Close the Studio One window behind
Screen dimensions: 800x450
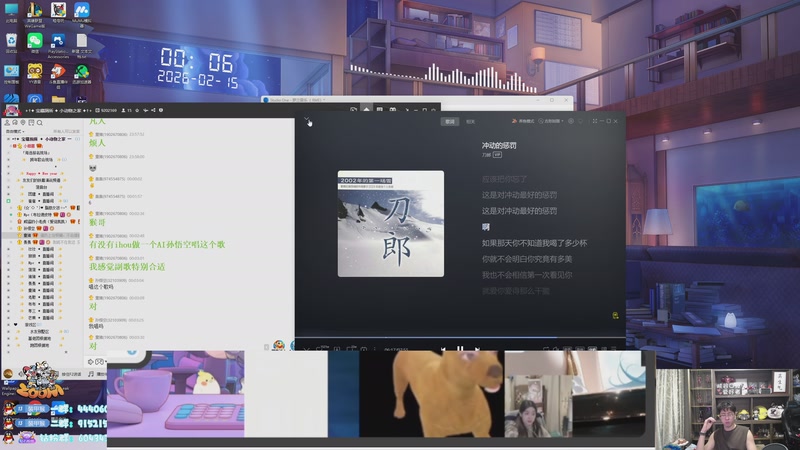[566, 100]
